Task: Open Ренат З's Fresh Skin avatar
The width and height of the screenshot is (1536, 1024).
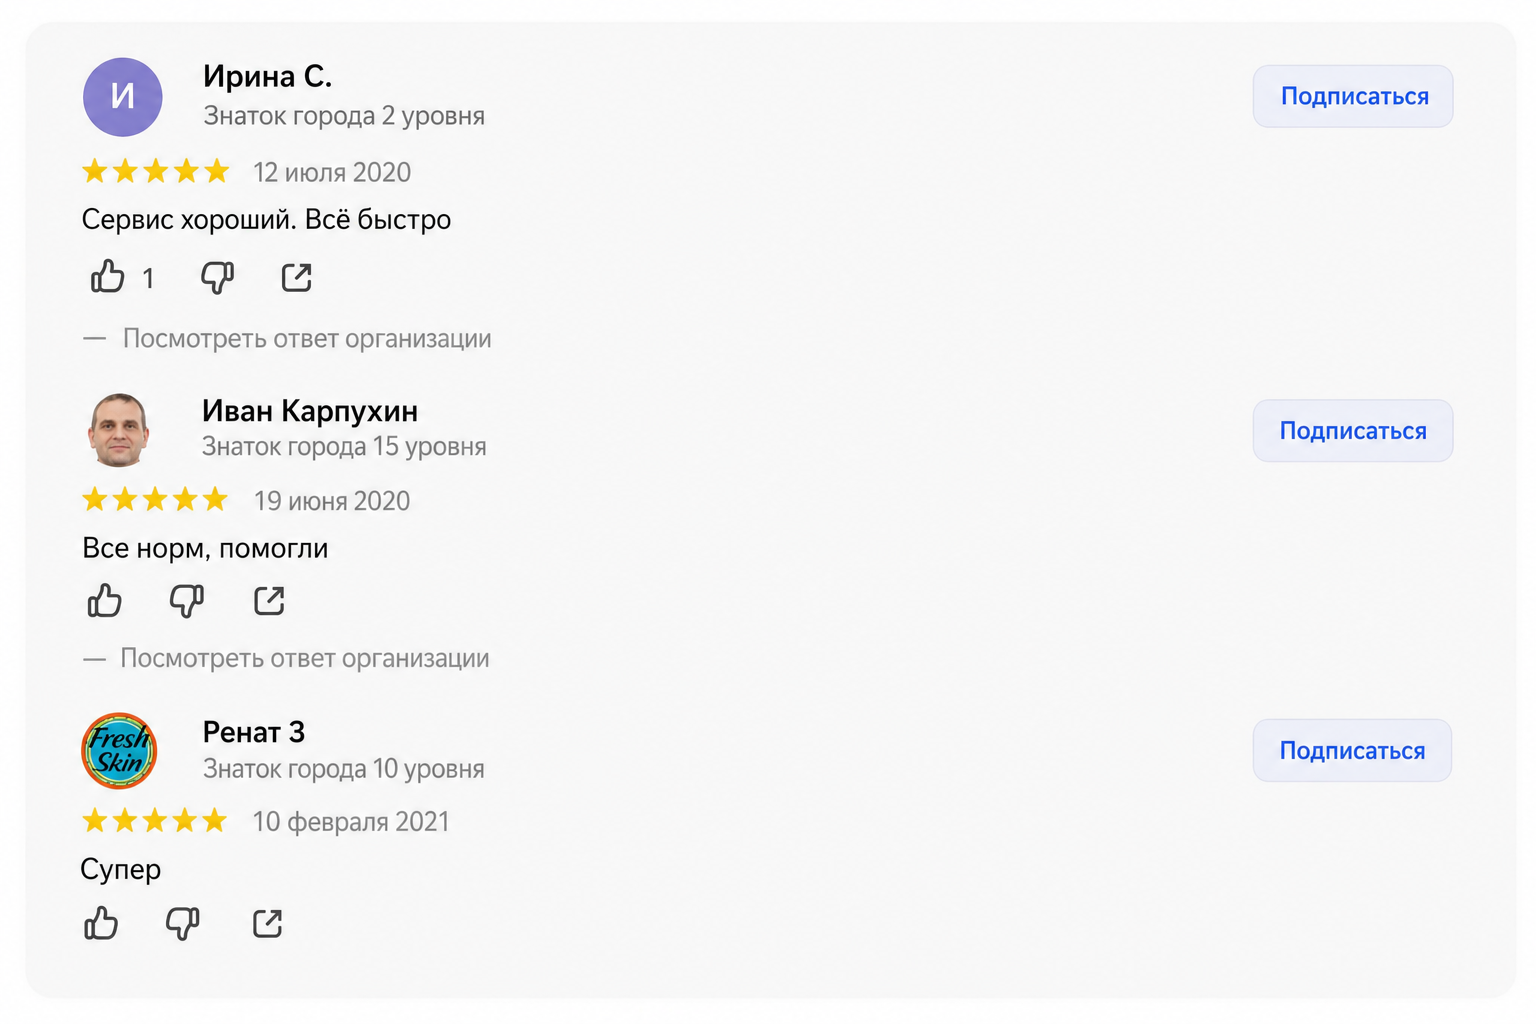Action: tap(119, 750)
